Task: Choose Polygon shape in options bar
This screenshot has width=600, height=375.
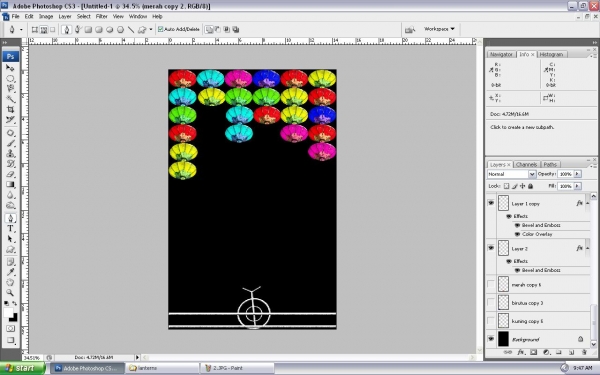Action: [x=120, y=29]
